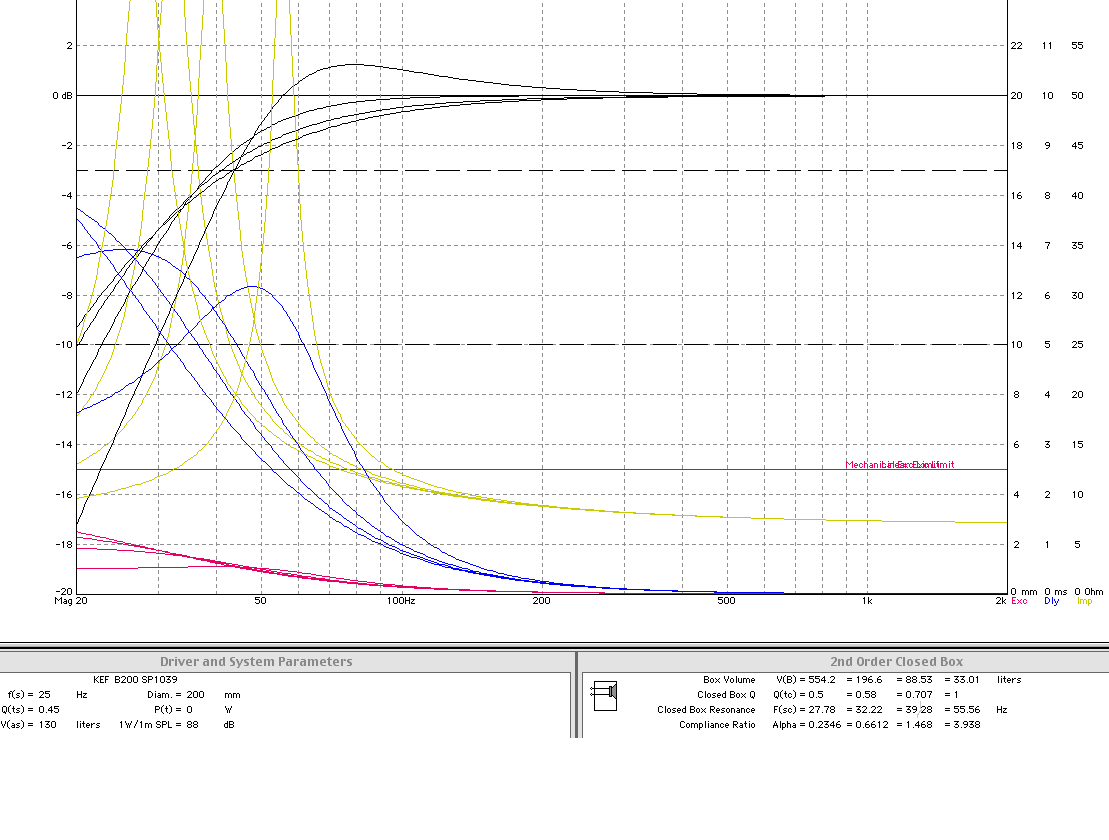1109x840 pixels.
Task: Click the f(s) value 25
Action: click(x=45, y=694)
